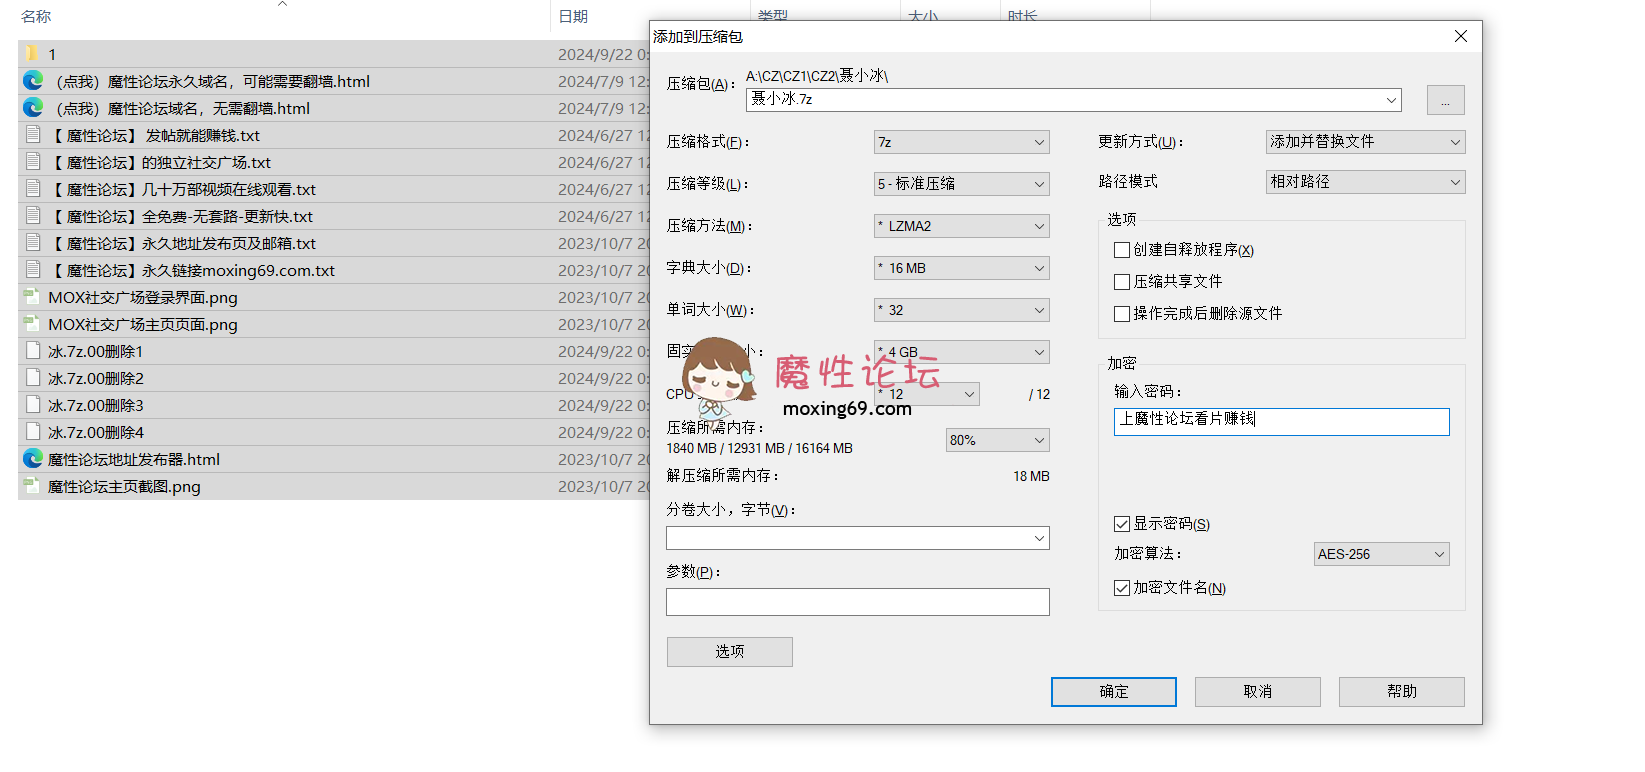The height and width of the screenshot is (772, 1645).
Task: Expand the 压缩等级 dropdown
Action: point(961,184)
